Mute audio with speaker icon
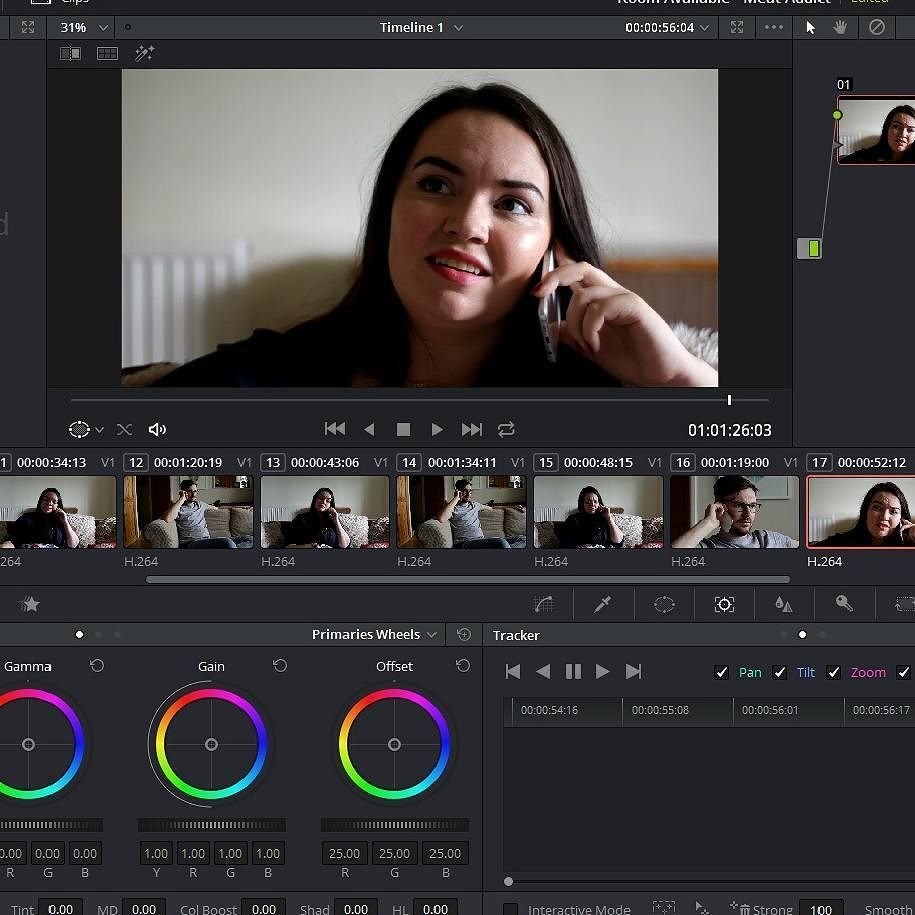Screen dimensions: 915x915 (157, 430)
